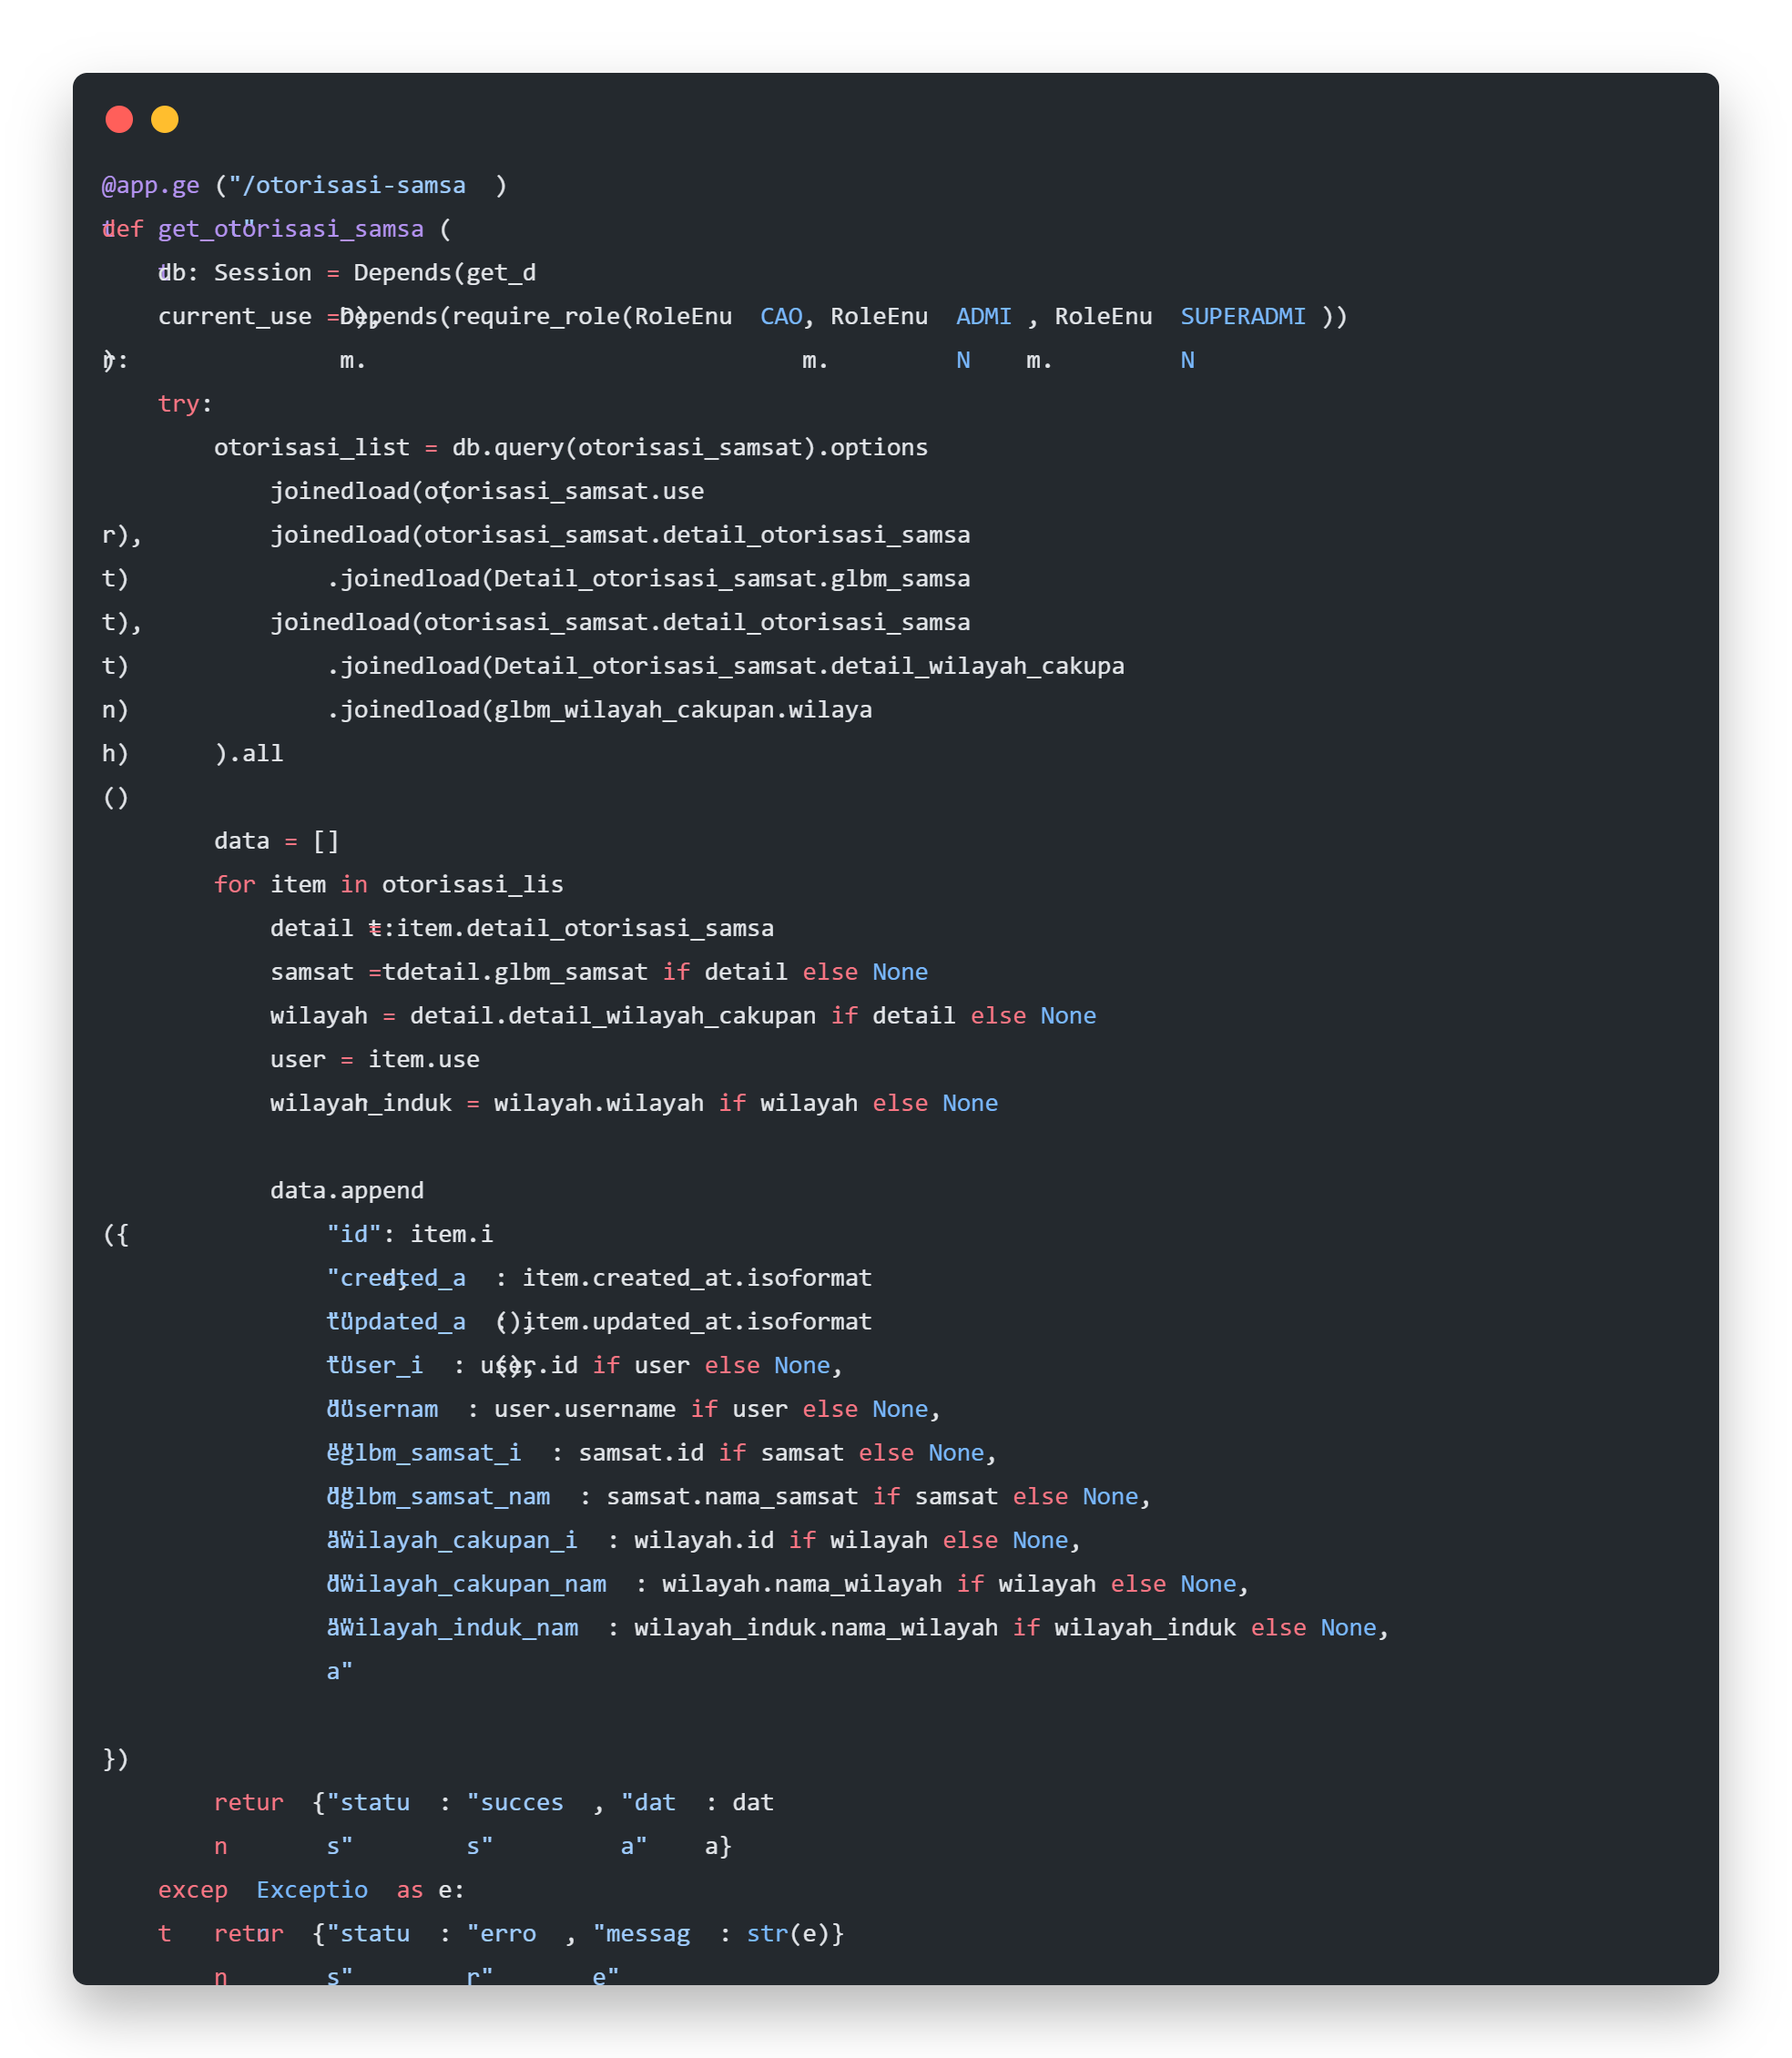Select the get_otorisasi_samsa function name

(290, 229)
